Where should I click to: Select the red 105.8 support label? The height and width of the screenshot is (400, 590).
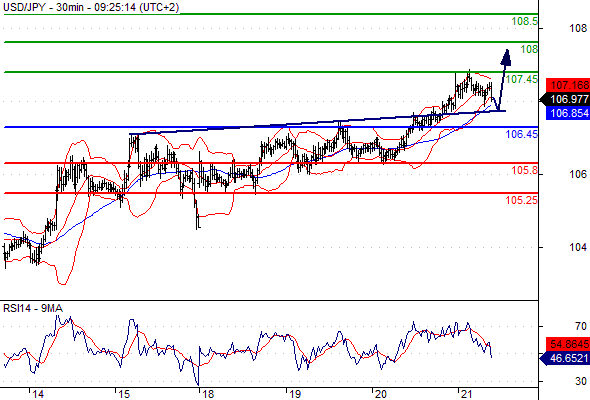[525, 170]
